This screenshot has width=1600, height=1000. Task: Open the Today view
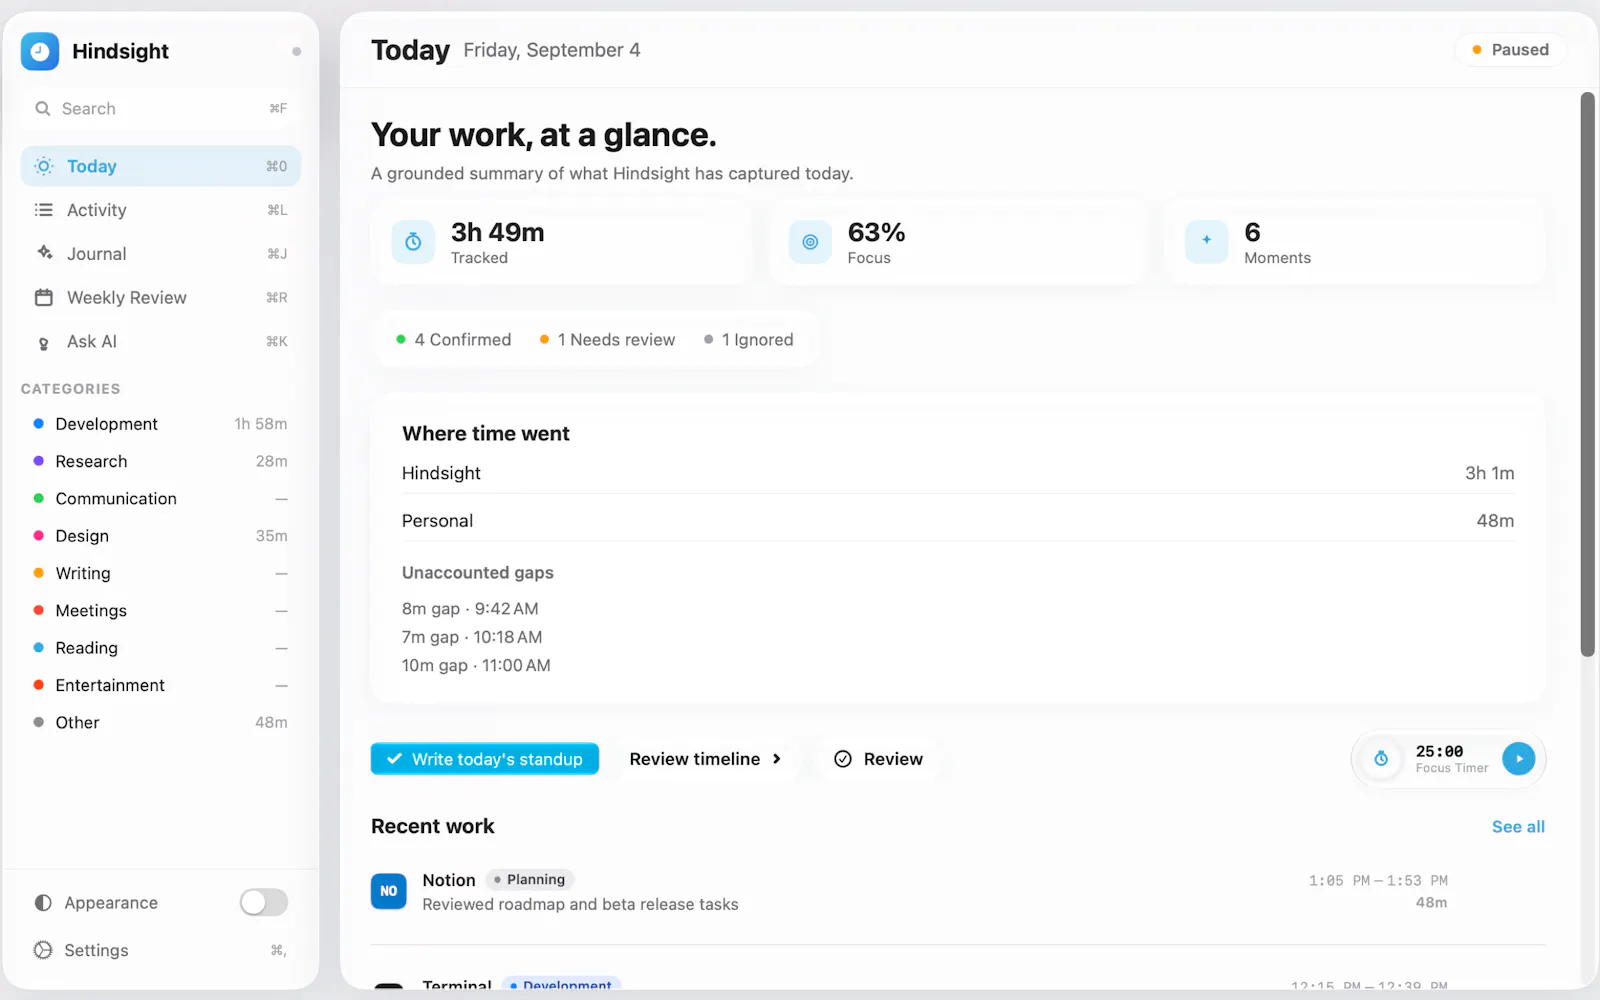pos(161,166)
